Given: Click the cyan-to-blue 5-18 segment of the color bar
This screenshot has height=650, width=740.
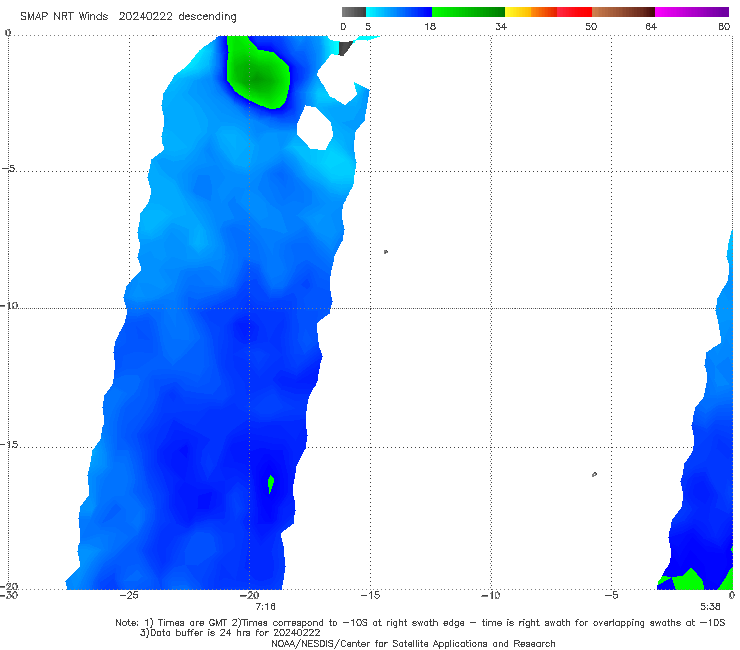Looking at the screenshot, I should pos(399,12).
